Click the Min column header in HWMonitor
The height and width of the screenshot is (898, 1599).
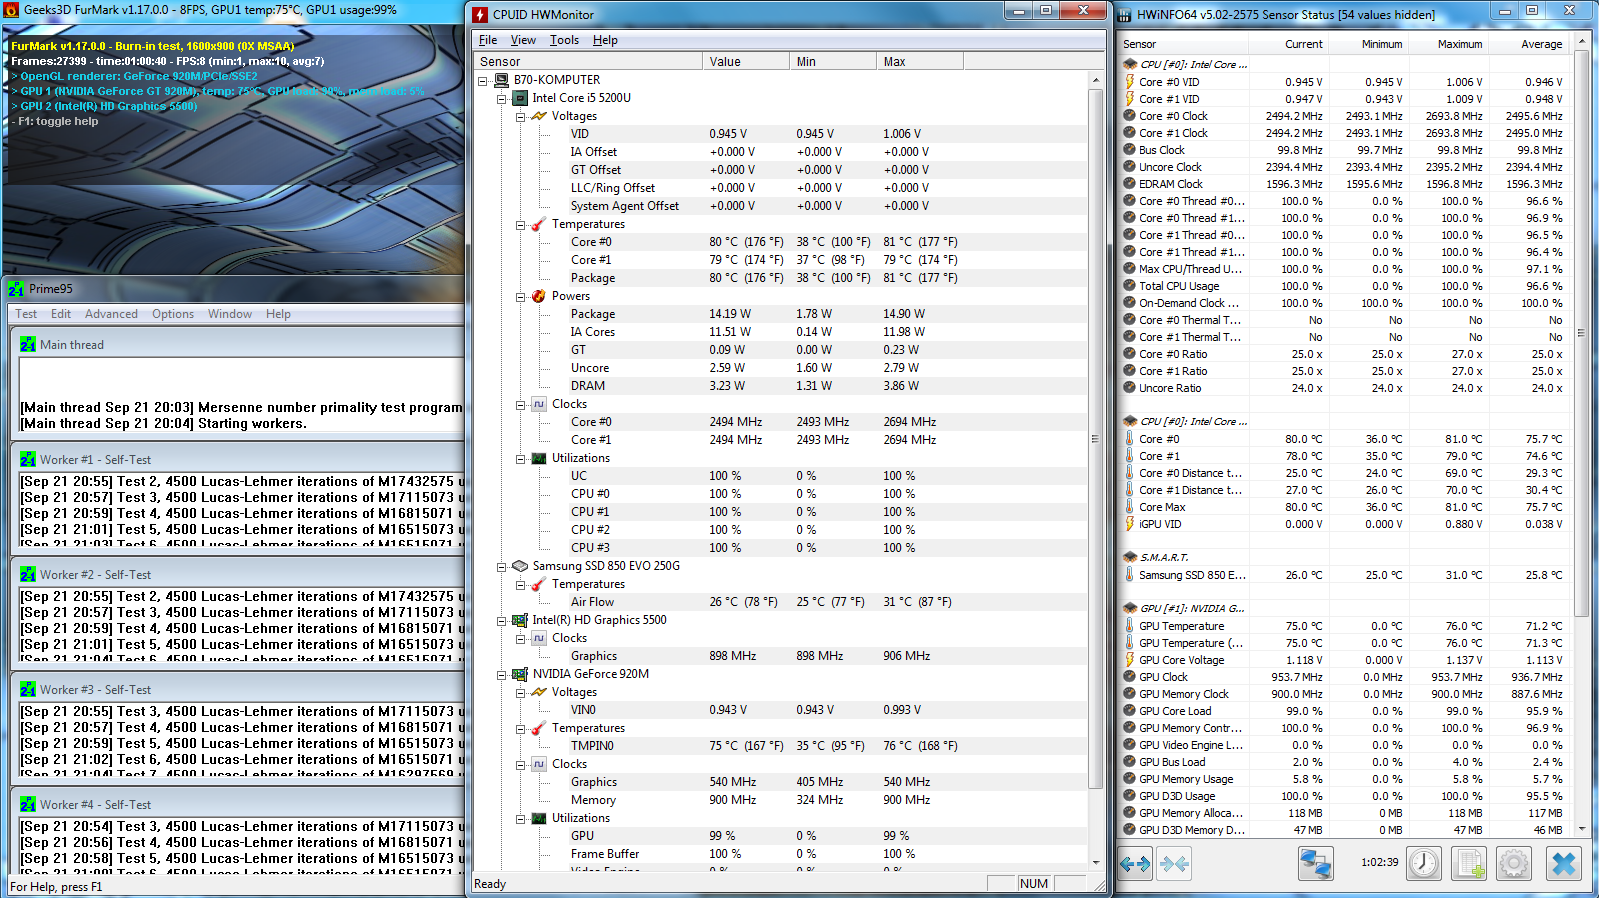[x=832, y=61]
